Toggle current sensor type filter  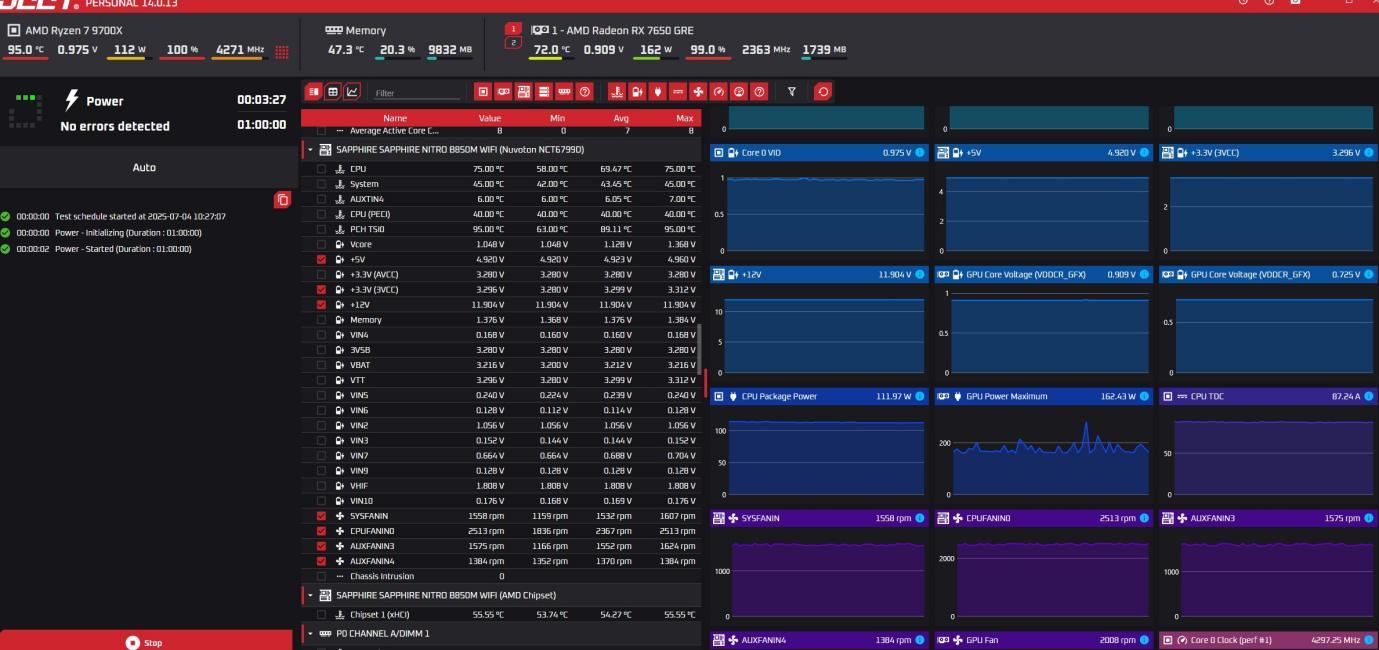click(678, 92)
